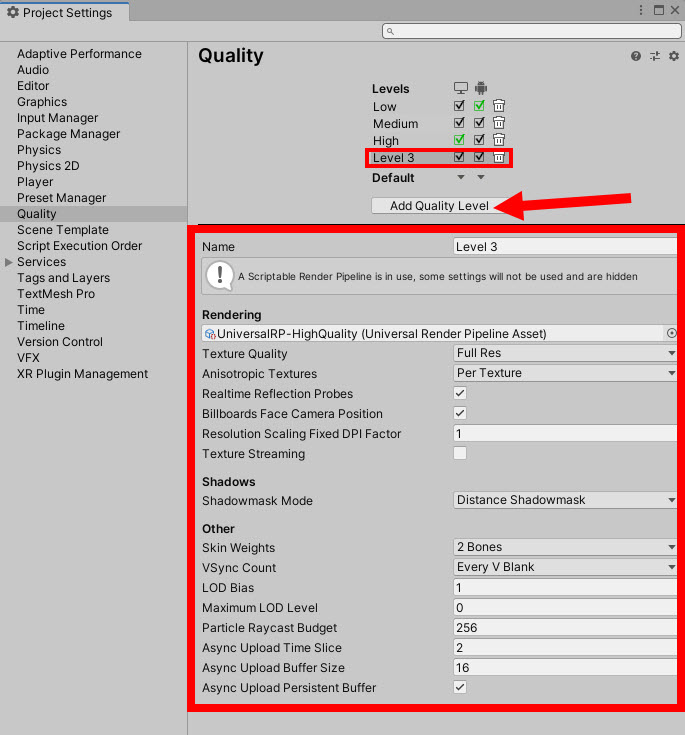Image resolution: width=685 pixels, height=735 pixels.
Task: Open the preset sliders icon for Quality
Action: [x=655, y=56]
